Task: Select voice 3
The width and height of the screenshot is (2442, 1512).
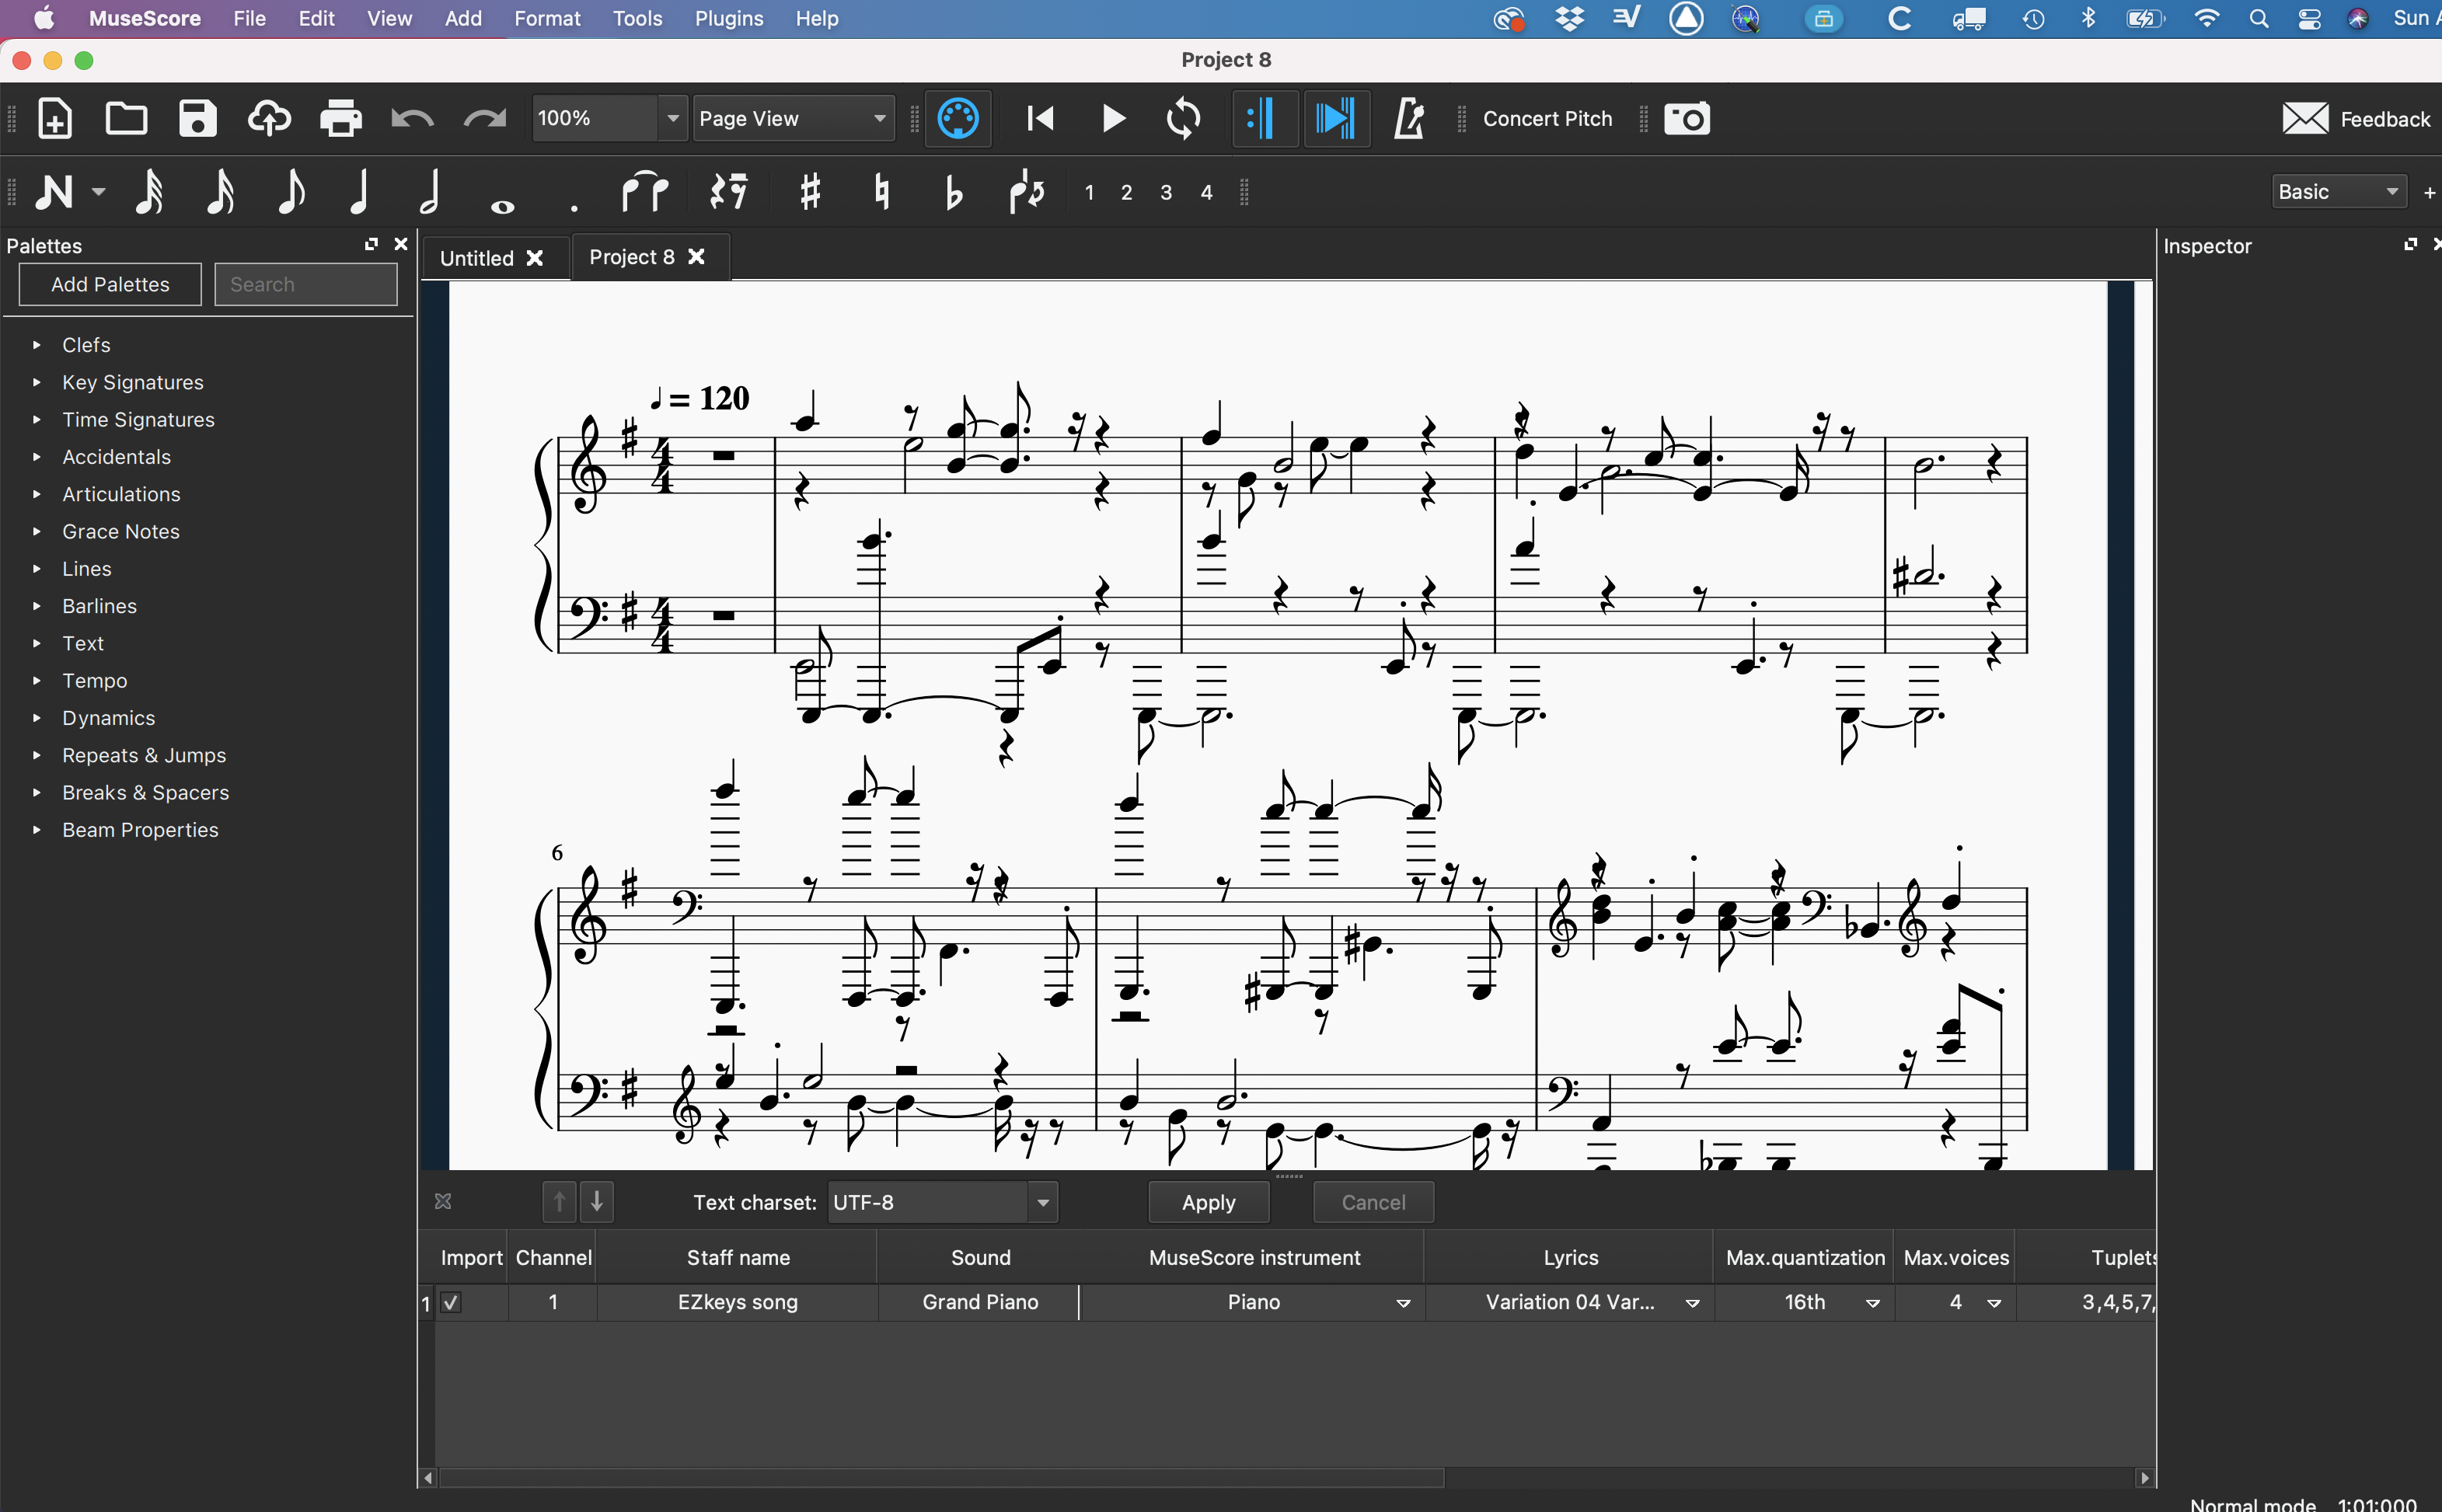Action: pos(1166,192)
